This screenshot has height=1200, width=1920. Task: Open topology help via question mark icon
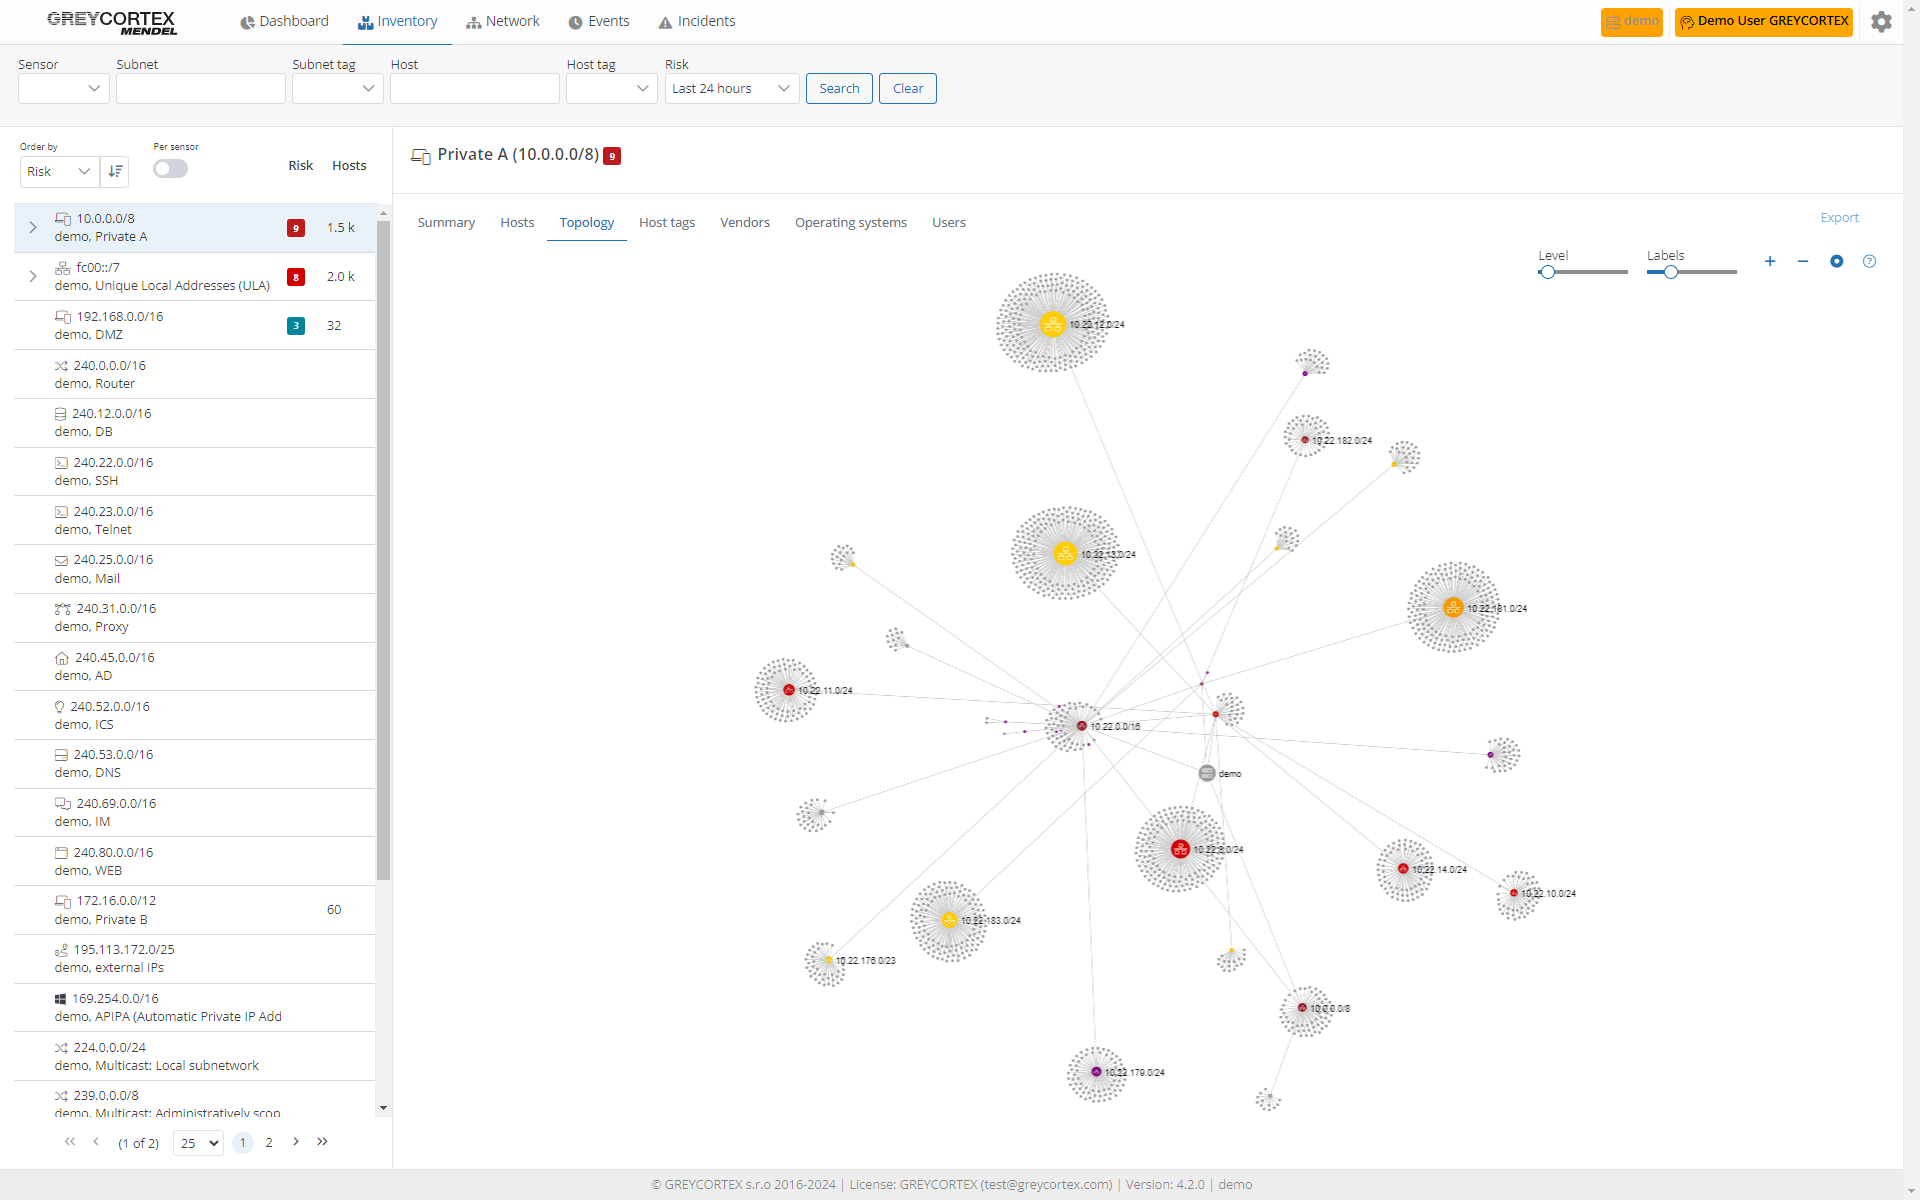(x=1870, y=261)
